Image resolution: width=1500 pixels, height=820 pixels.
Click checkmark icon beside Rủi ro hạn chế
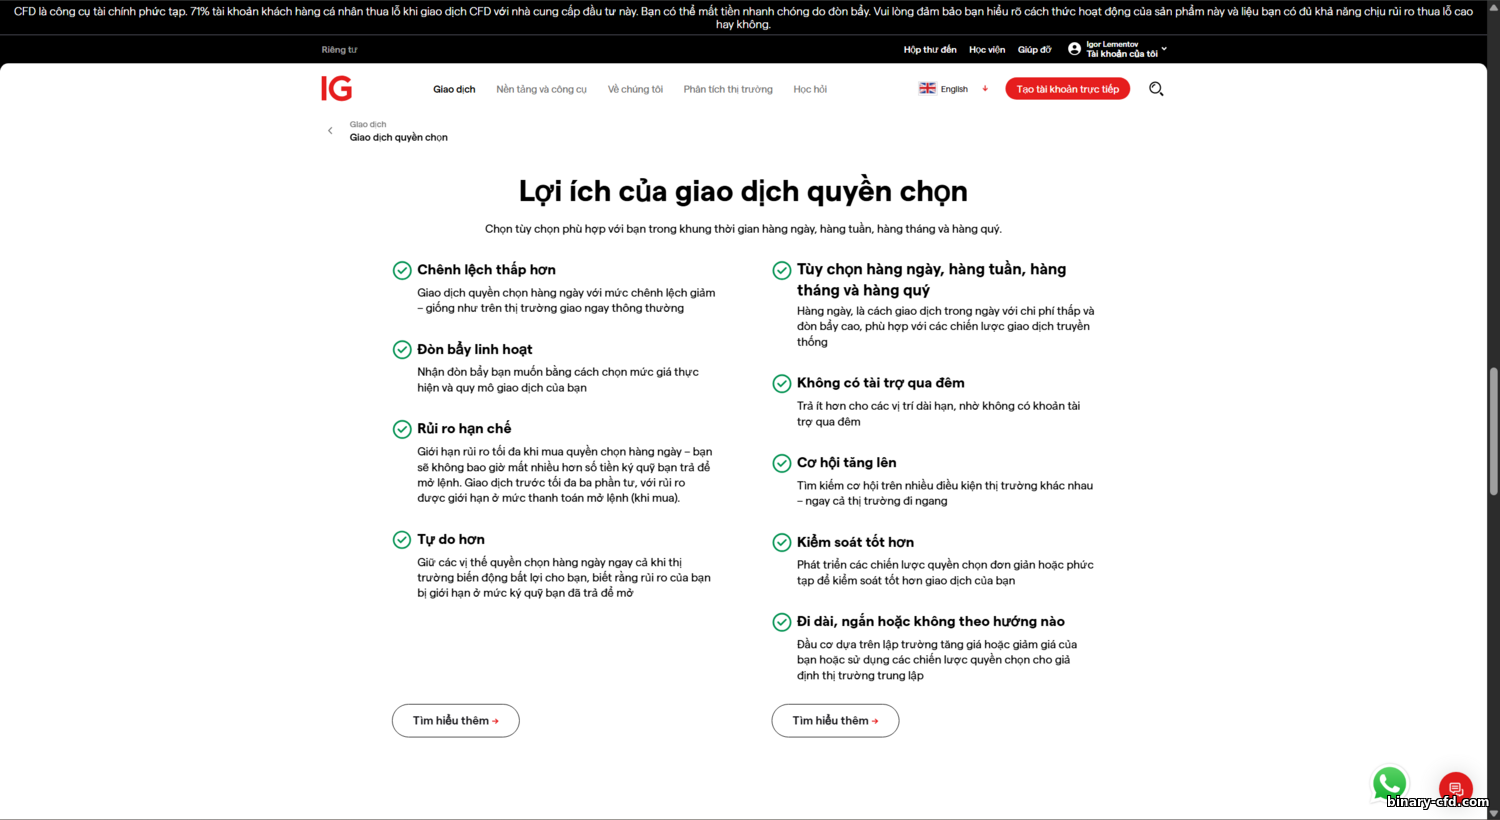[x=402, y=429]
